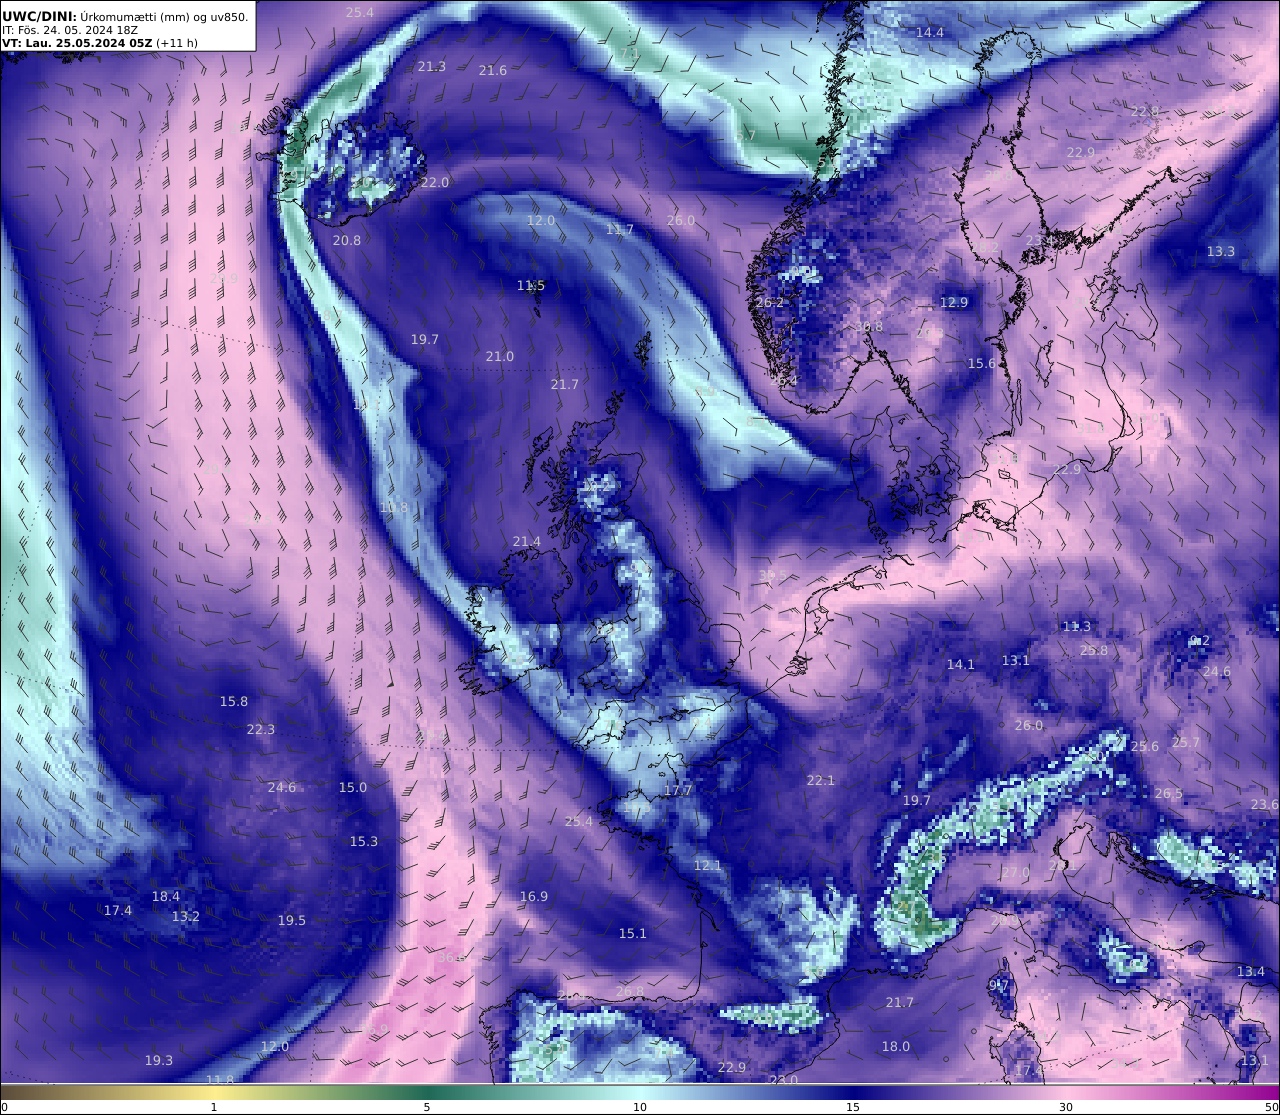Click the value label "25.8"
This screenshot has height=1115, width=1280.
click(1094, 651)
